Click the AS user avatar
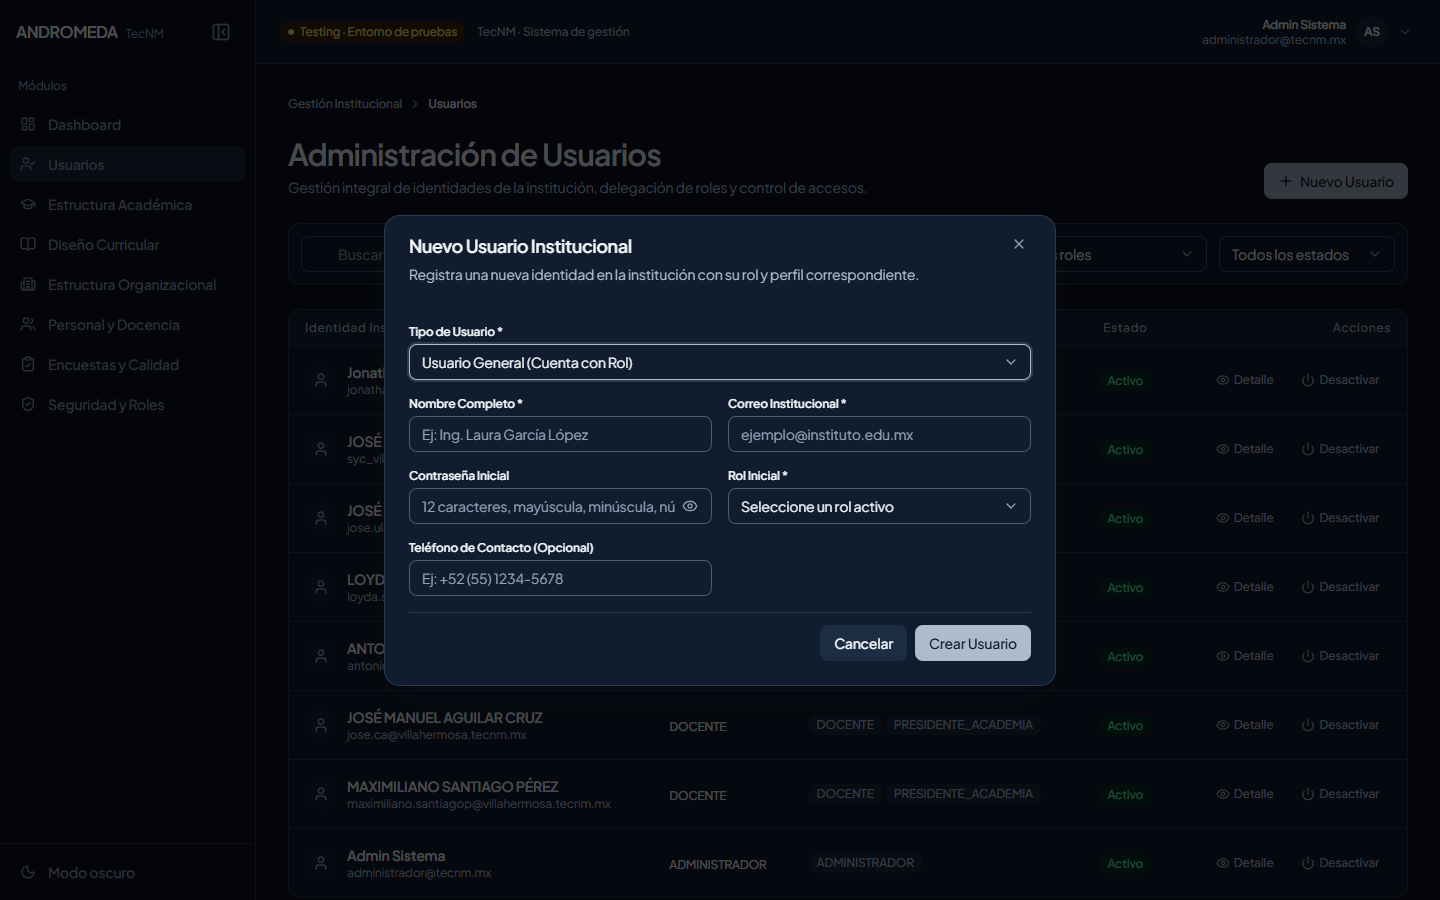The height and width of the screenshot is (900, 1440). 1372,32
